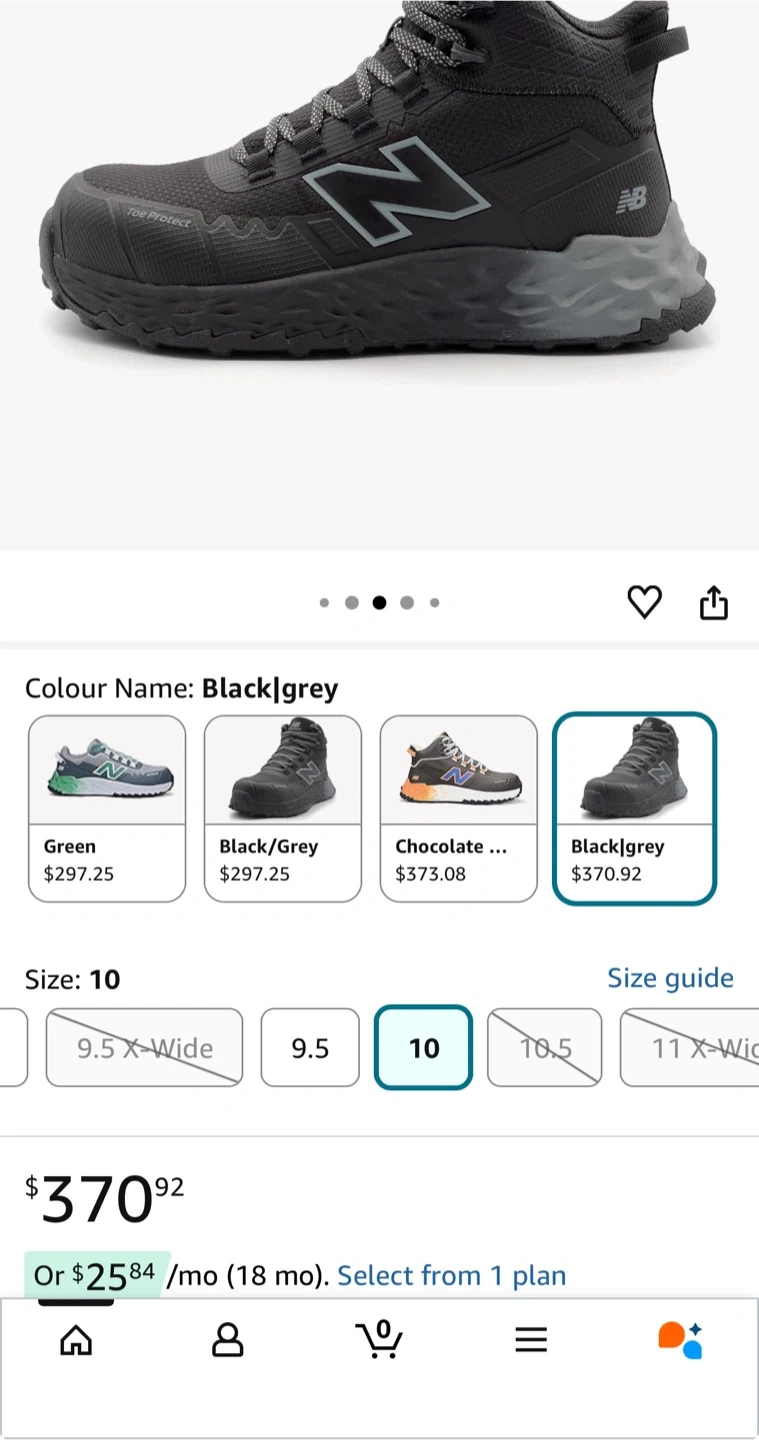Open the Size guide link
Viewport: 759px width, 1440px height.
(670, 978)
